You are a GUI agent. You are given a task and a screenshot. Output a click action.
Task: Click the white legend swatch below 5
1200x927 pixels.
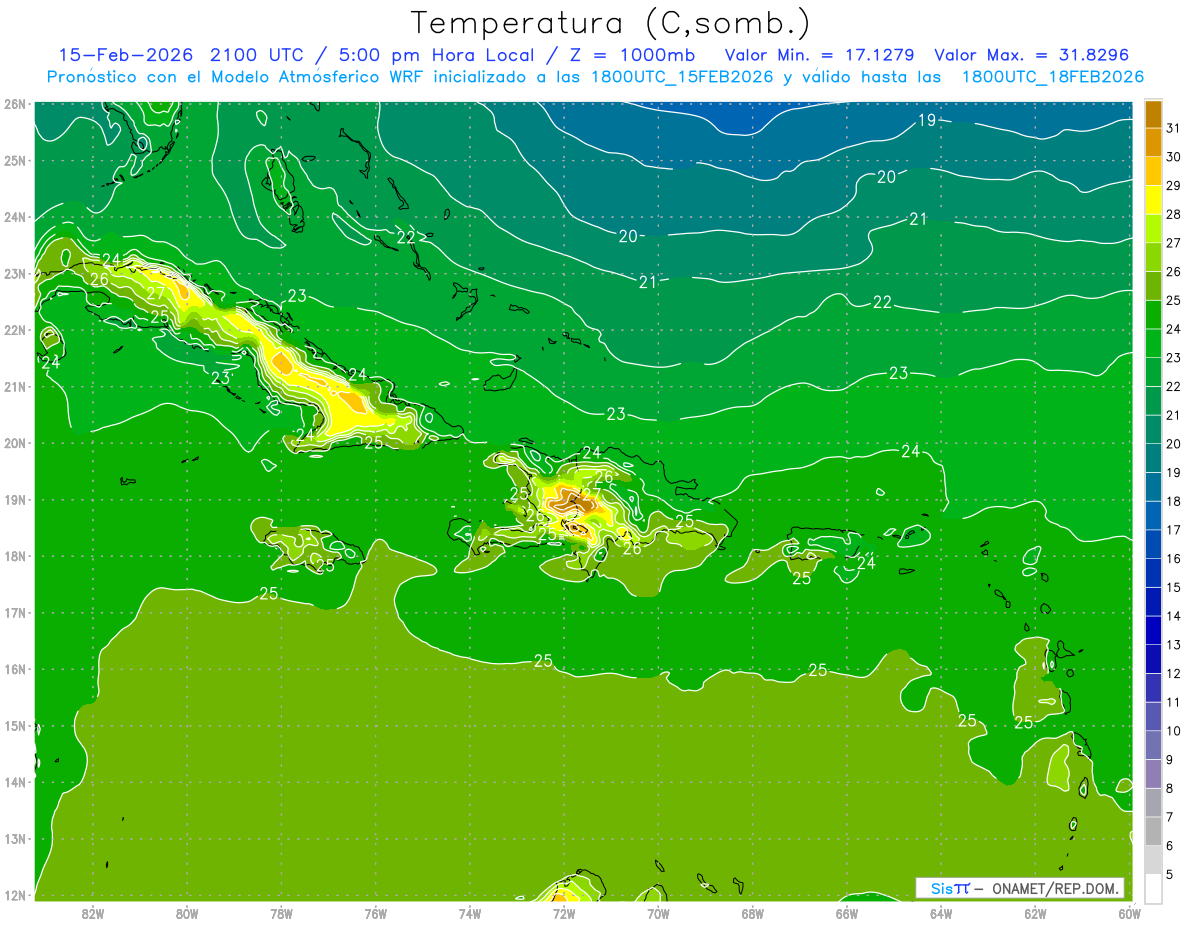click(1153, 888)
